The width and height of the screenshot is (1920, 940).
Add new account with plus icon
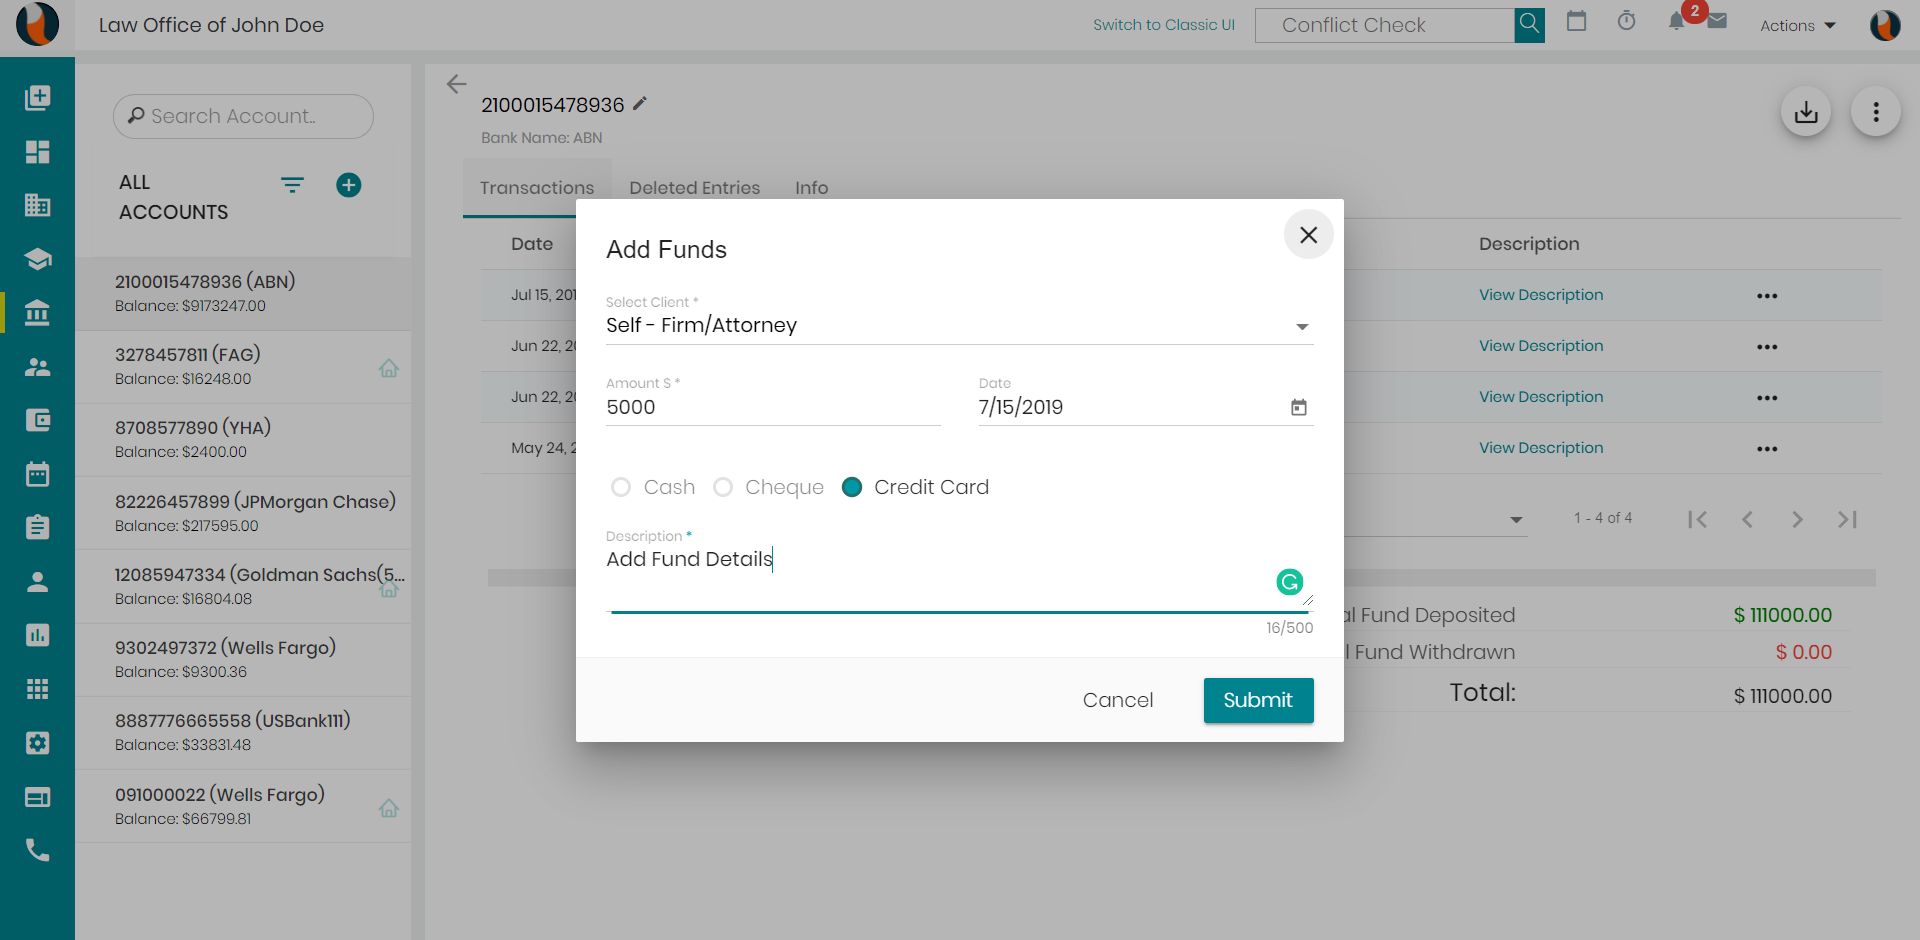click(x=348, y=185)
